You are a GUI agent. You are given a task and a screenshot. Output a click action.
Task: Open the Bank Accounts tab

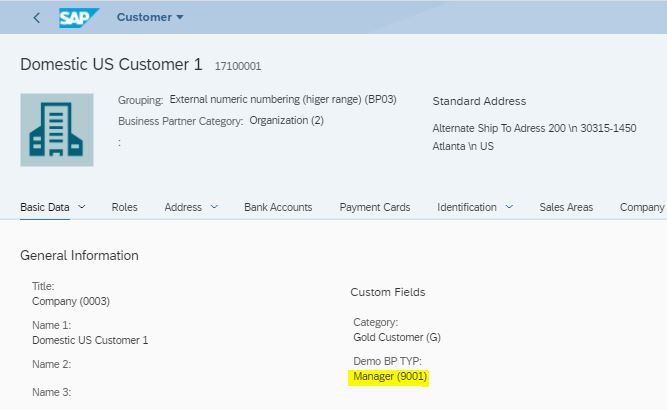(x=278, y=207)
